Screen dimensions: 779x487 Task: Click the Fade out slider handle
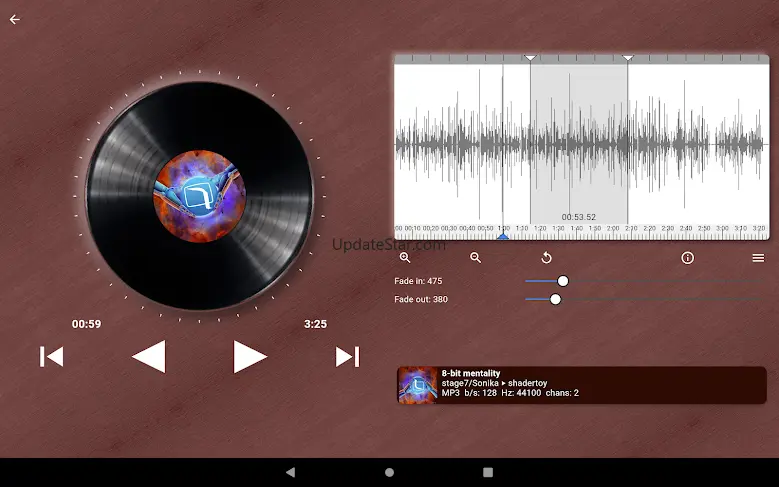coord(555,299)
